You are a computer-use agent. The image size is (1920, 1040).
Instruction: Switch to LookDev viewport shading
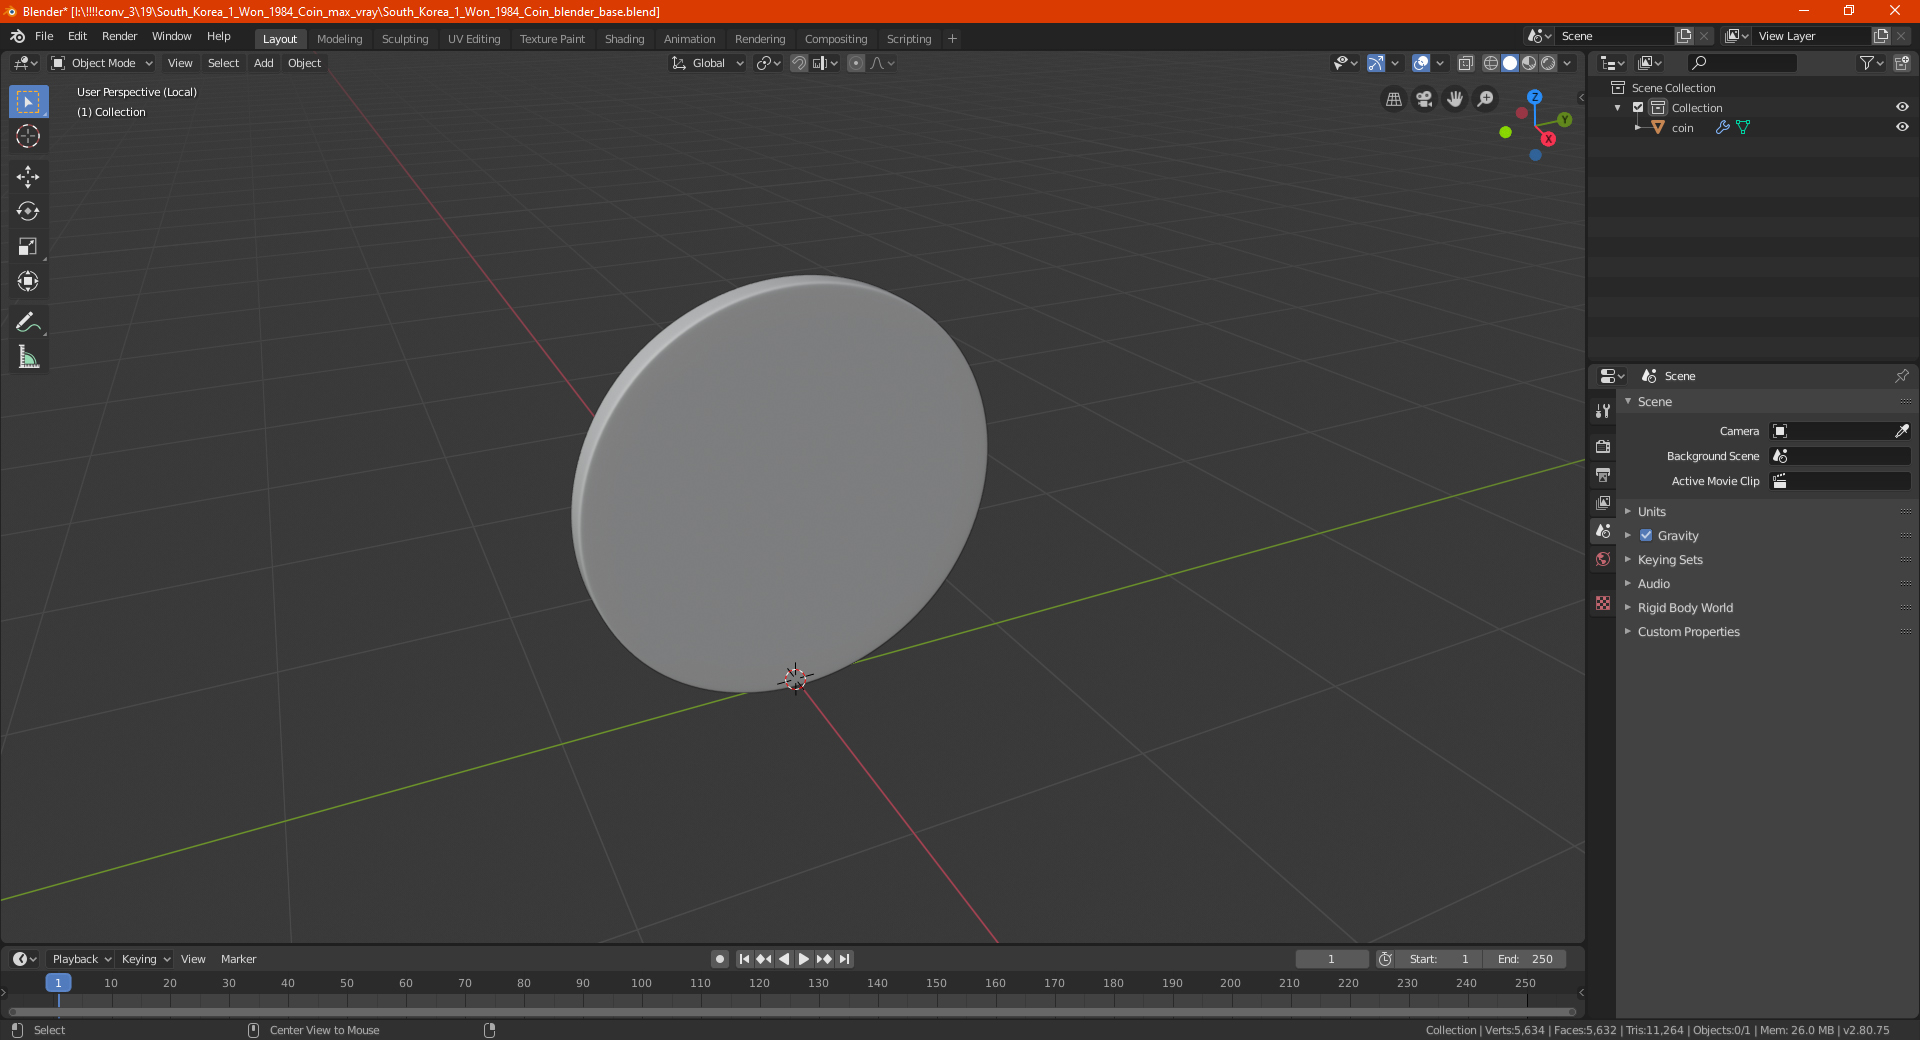click(1529, 63)
